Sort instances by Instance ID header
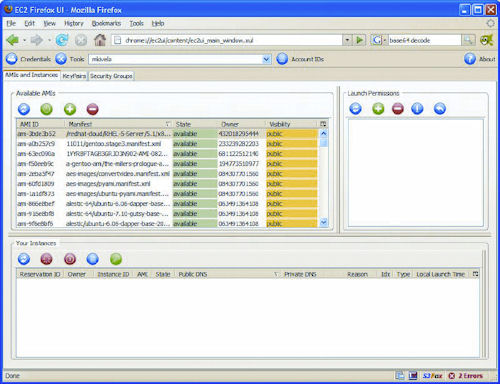500x384 pixels. [112, 274]
